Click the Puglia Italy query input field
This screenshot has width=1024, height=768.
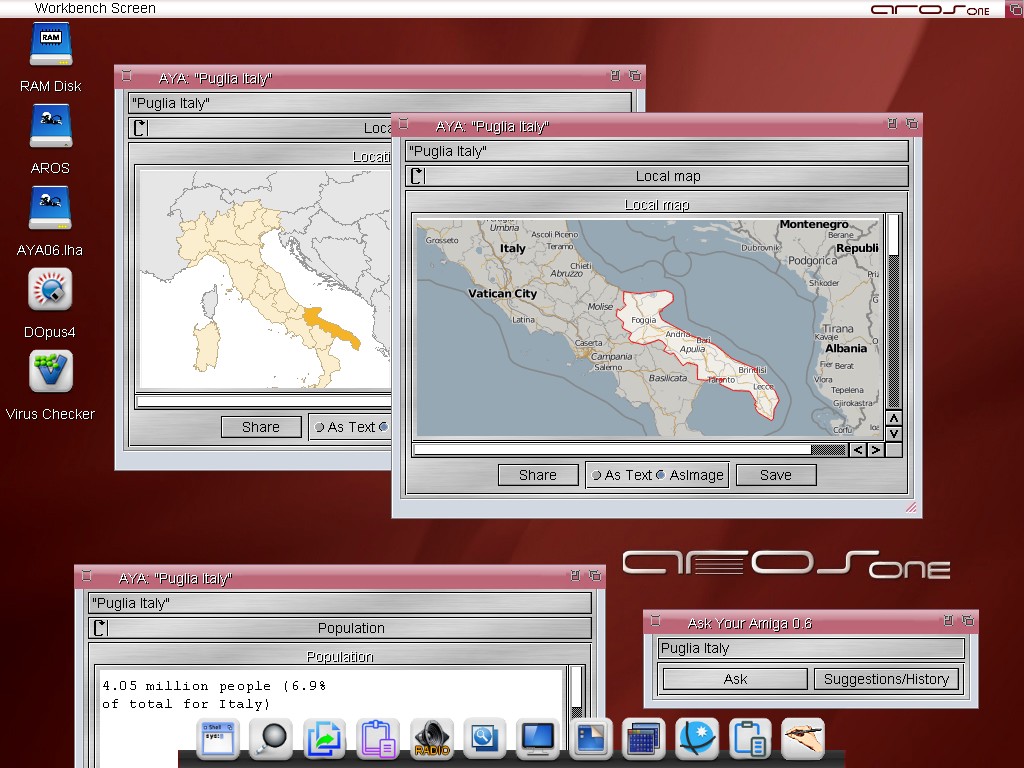coord(810,648)
